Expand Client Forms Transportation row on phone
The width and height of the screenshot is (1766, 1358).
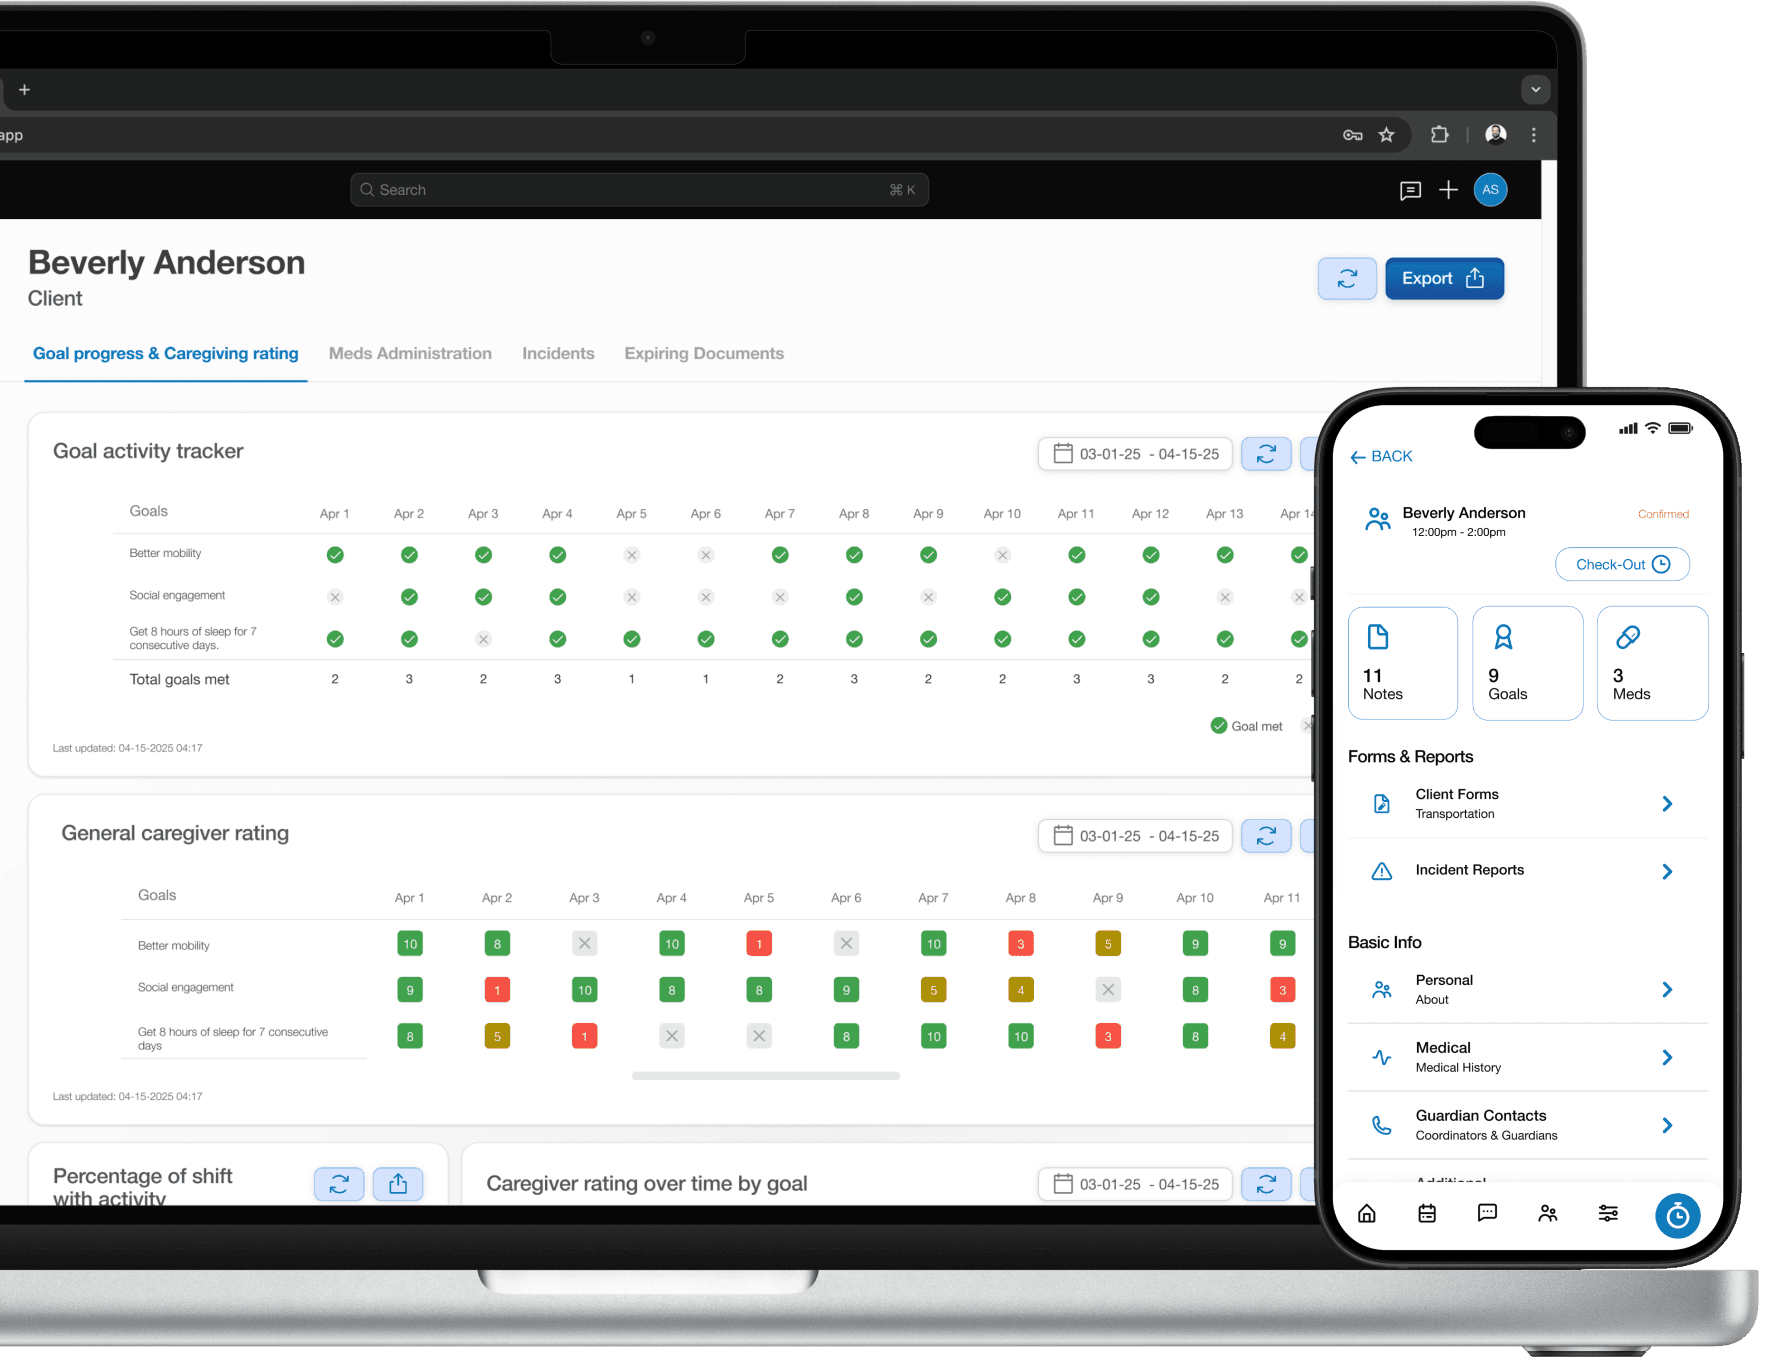coord(1528,804)
